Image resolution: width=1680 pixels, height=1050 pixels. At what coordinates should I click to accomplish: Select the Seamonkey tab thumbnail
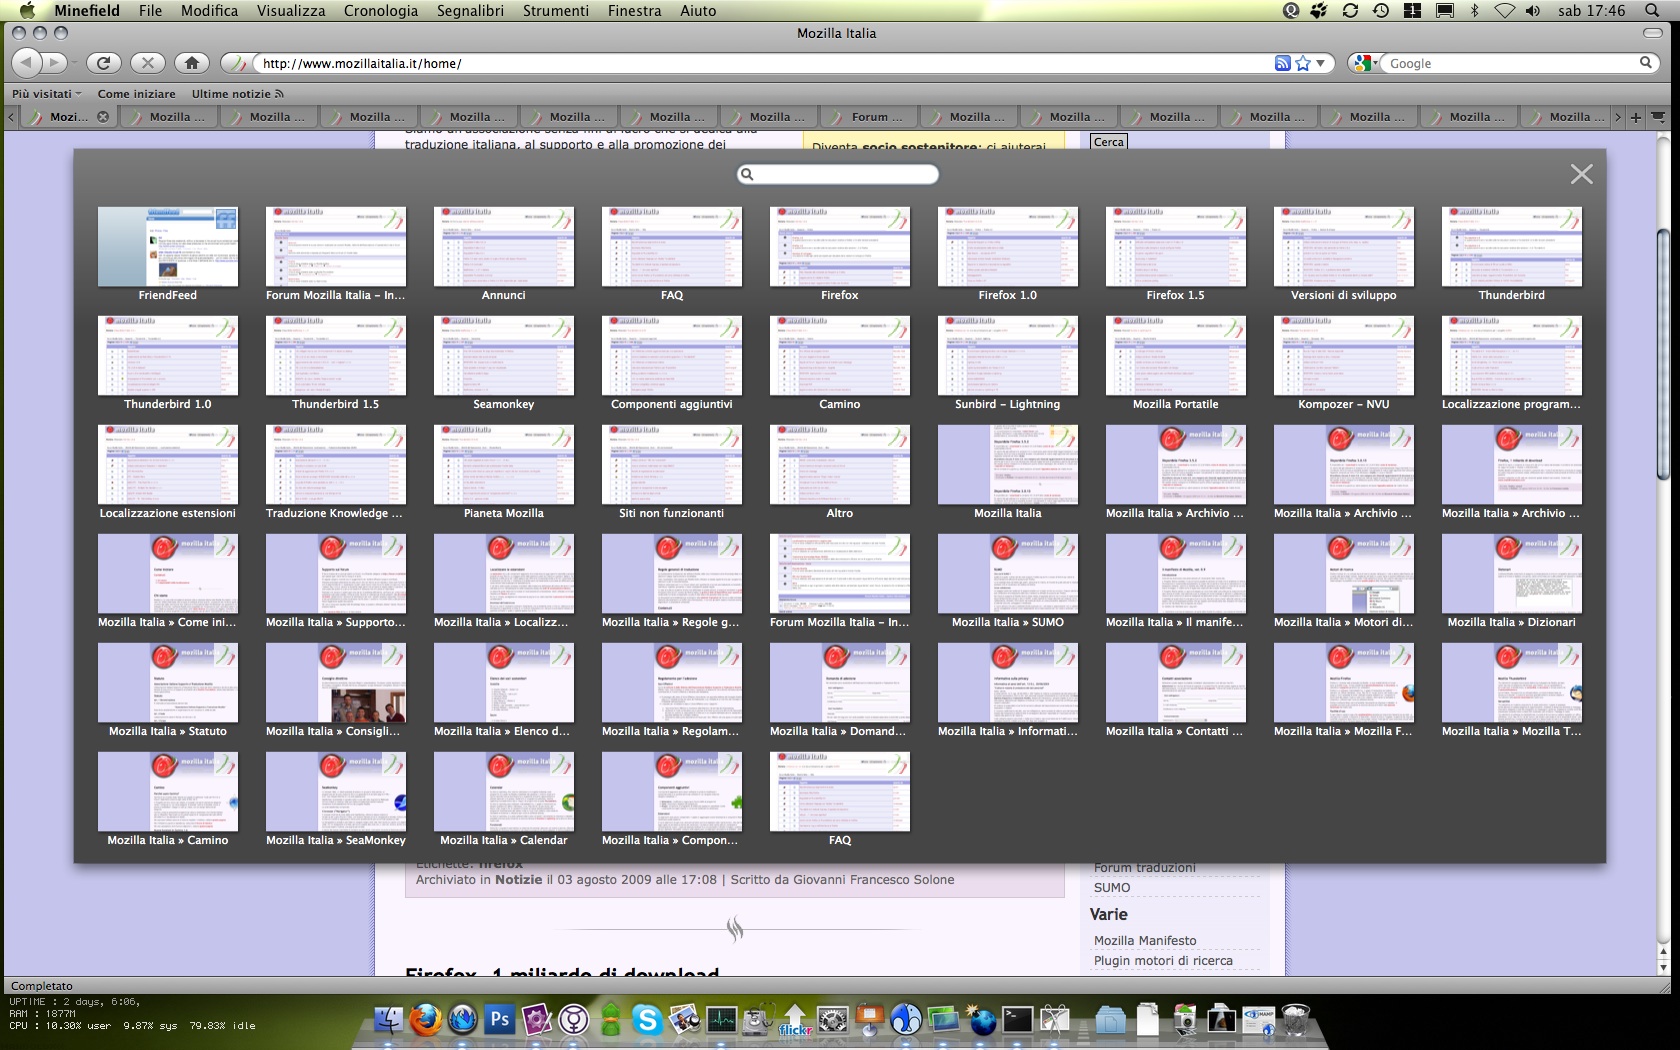504,363
